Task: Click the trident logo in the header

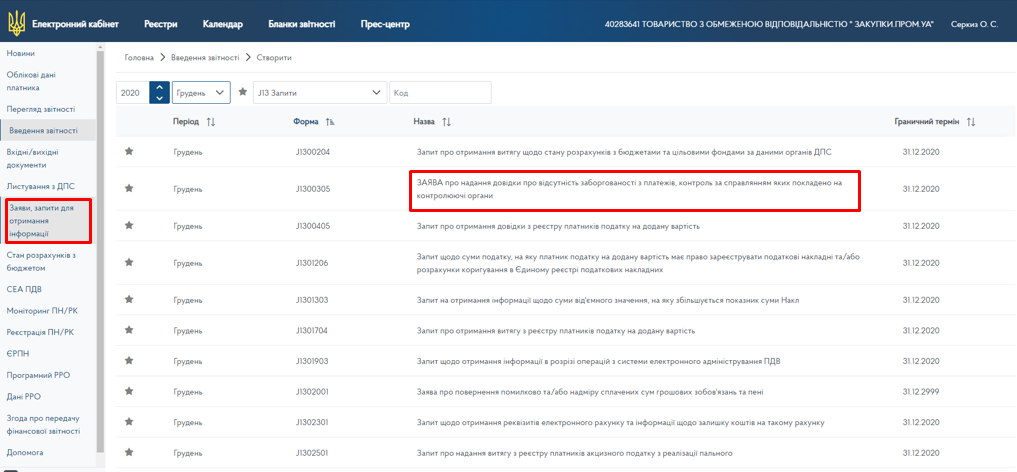Action: (15, 22)
